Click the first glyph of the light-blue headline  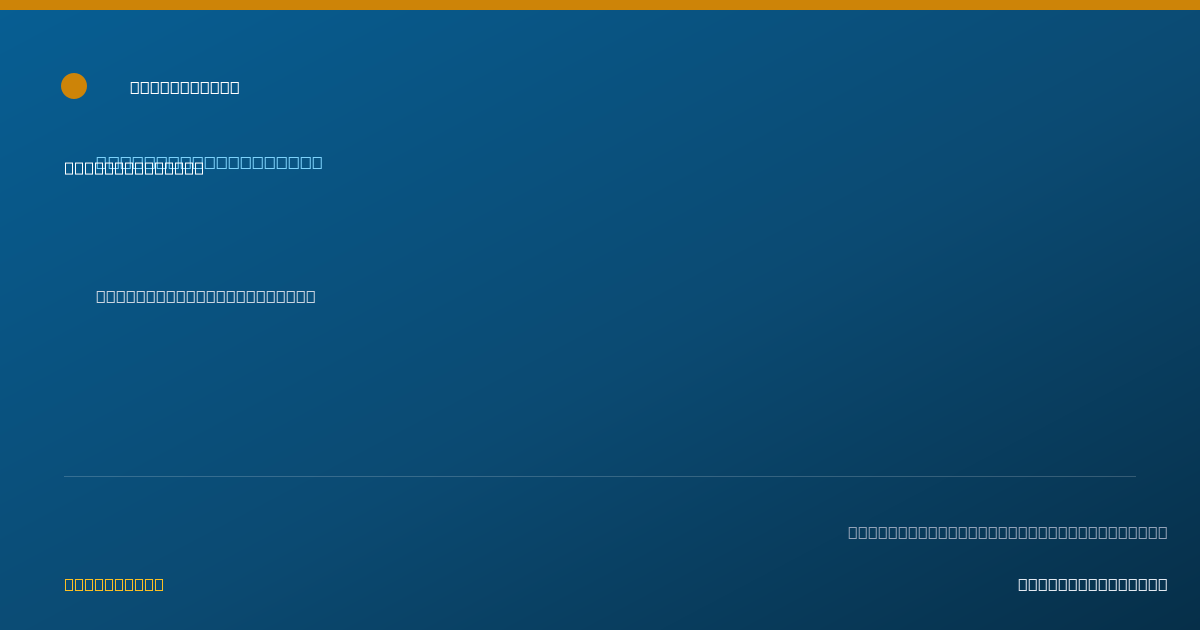pos(102,162)
